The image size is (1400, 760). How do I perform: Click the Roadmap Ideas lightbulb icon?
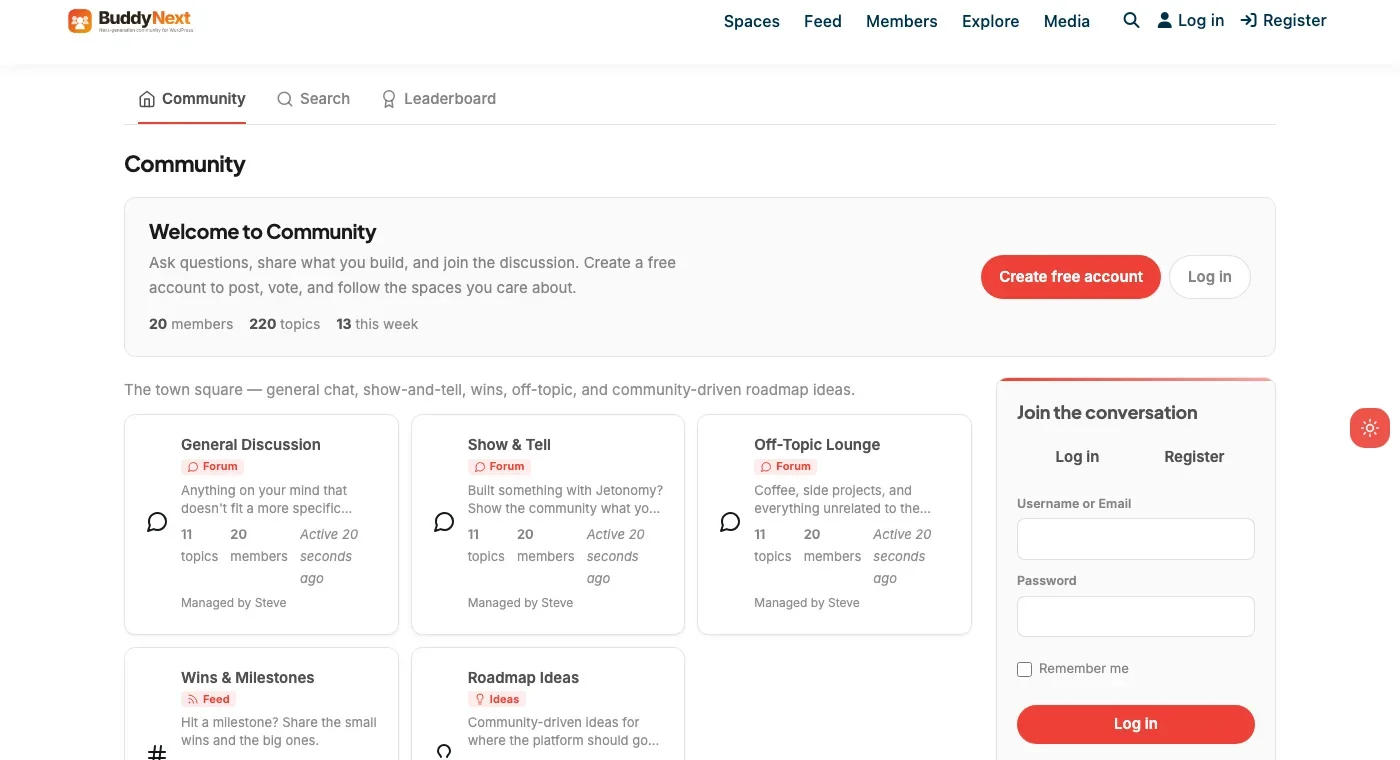pyautogui.click(x=444, y=752)
